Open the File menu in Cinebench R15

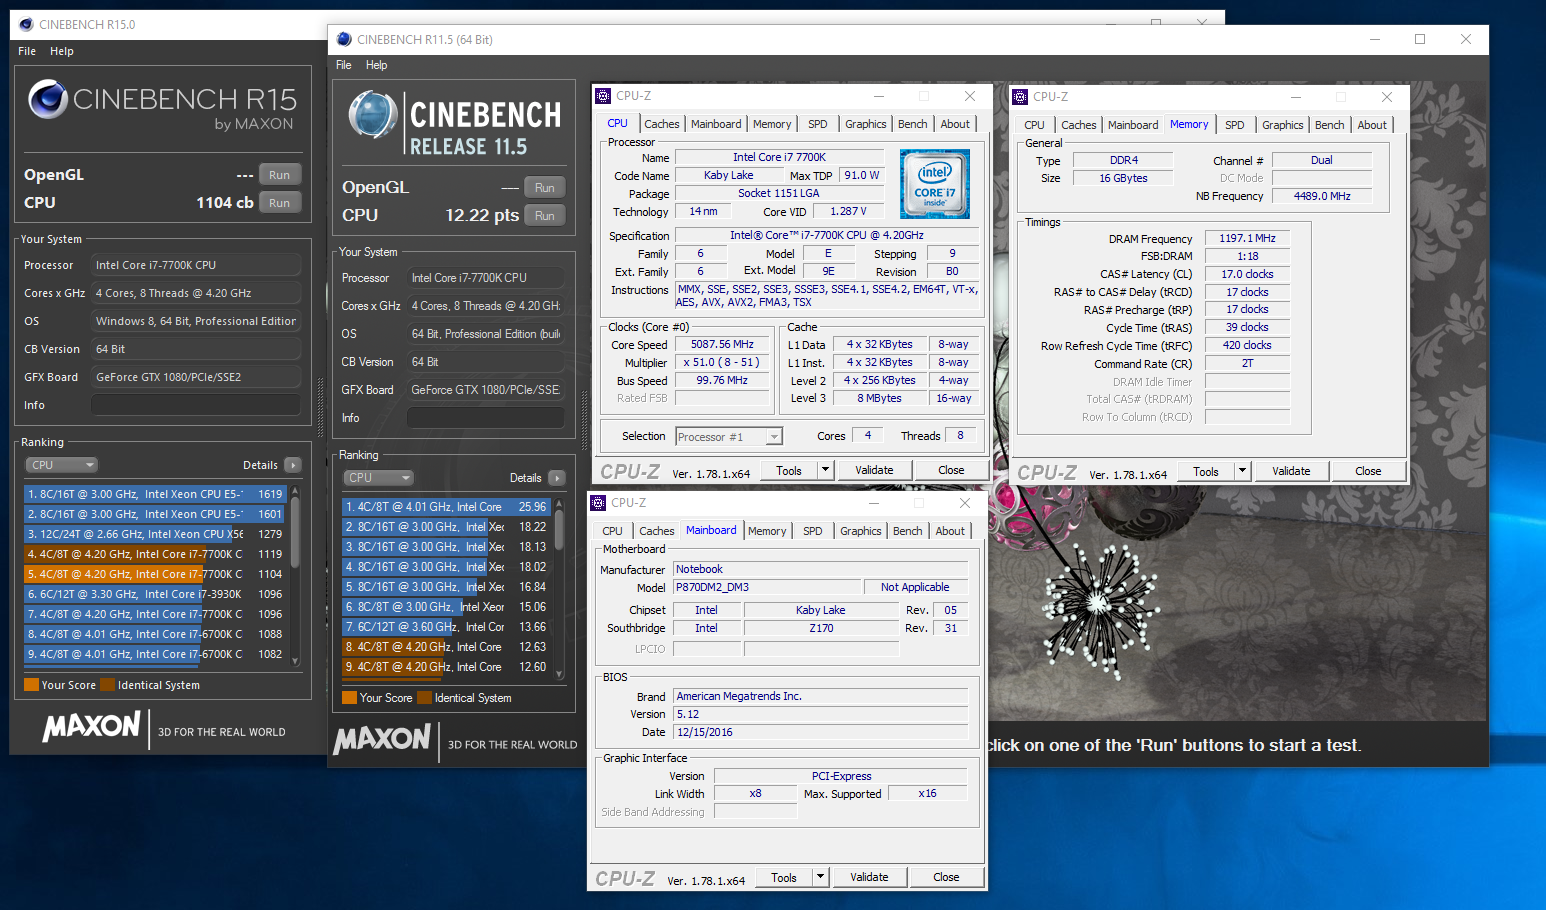pos(27,51)
